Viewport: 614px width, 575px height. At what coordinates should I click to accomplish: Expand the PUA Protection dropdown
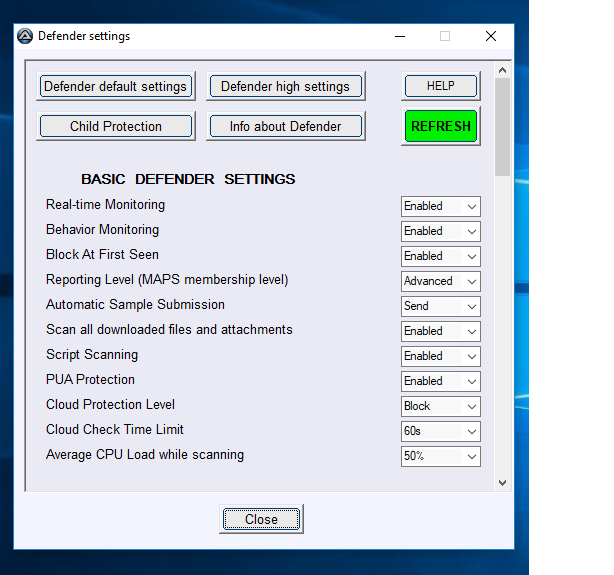click(440, 381)
